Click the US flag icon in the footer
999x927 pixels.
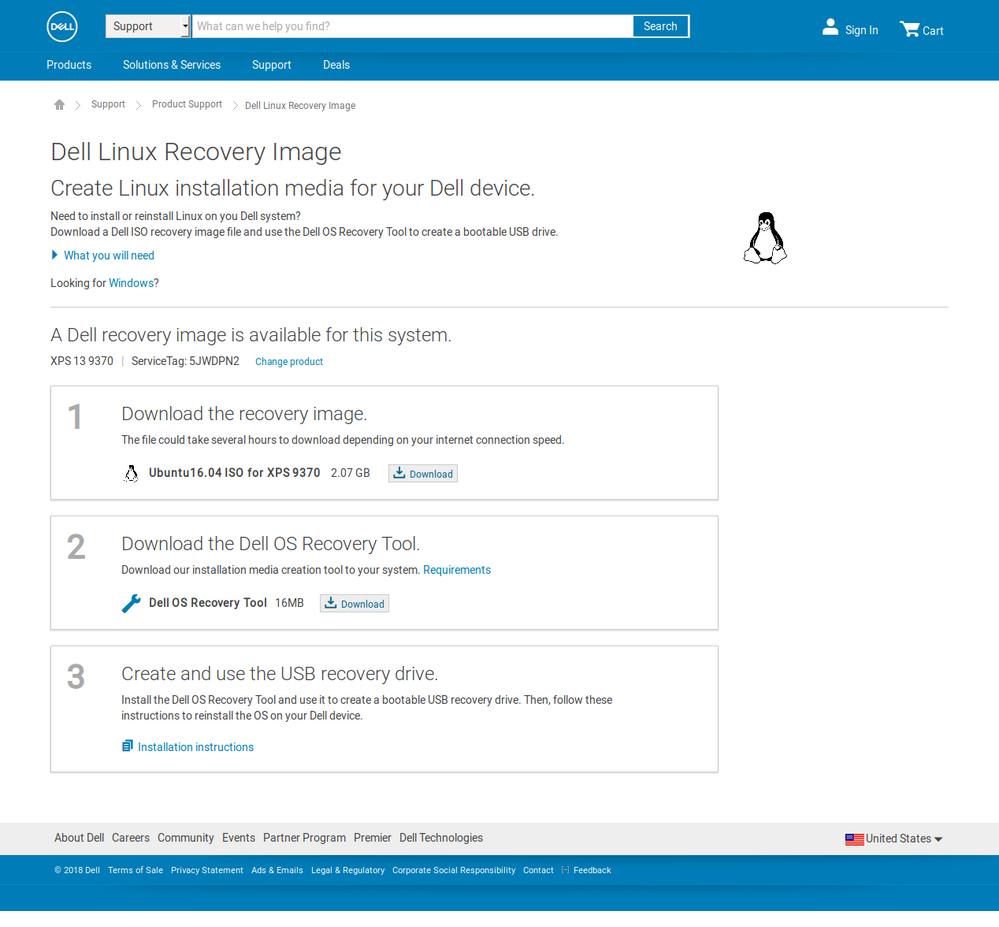854,838
